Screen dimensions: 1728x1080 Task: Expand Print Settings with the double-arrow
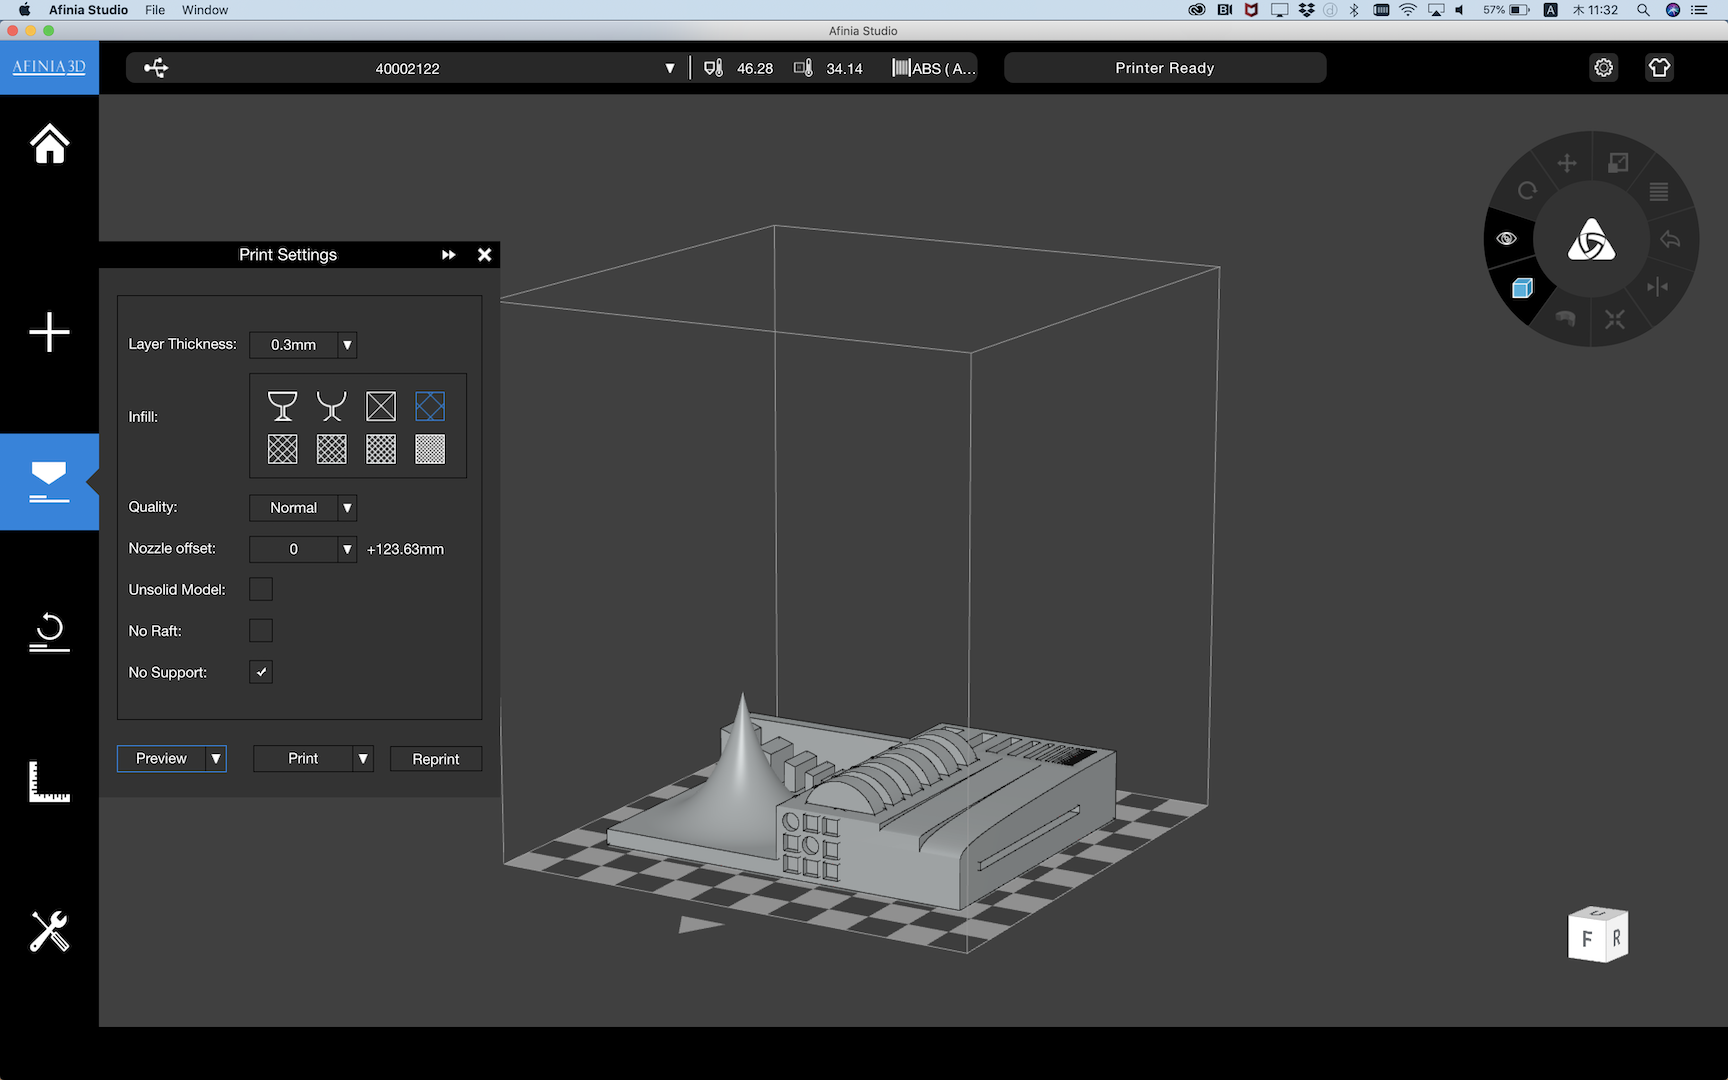(449, 255)
